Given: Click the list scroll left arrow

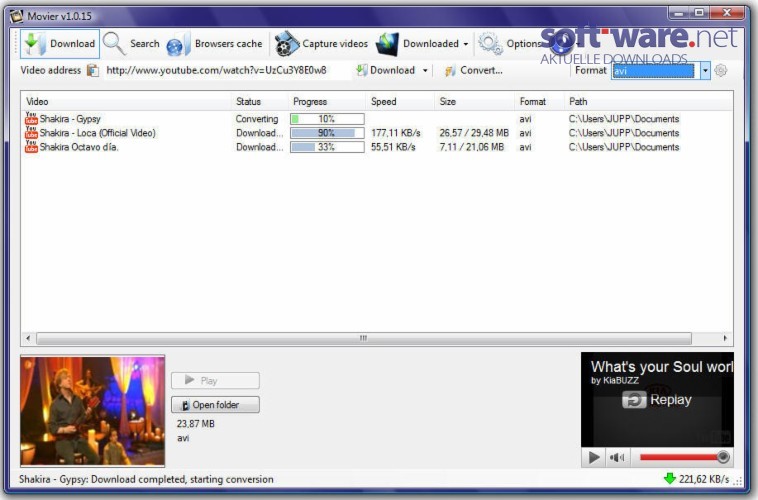Looking at the screenshot, I should coord(28,338).
